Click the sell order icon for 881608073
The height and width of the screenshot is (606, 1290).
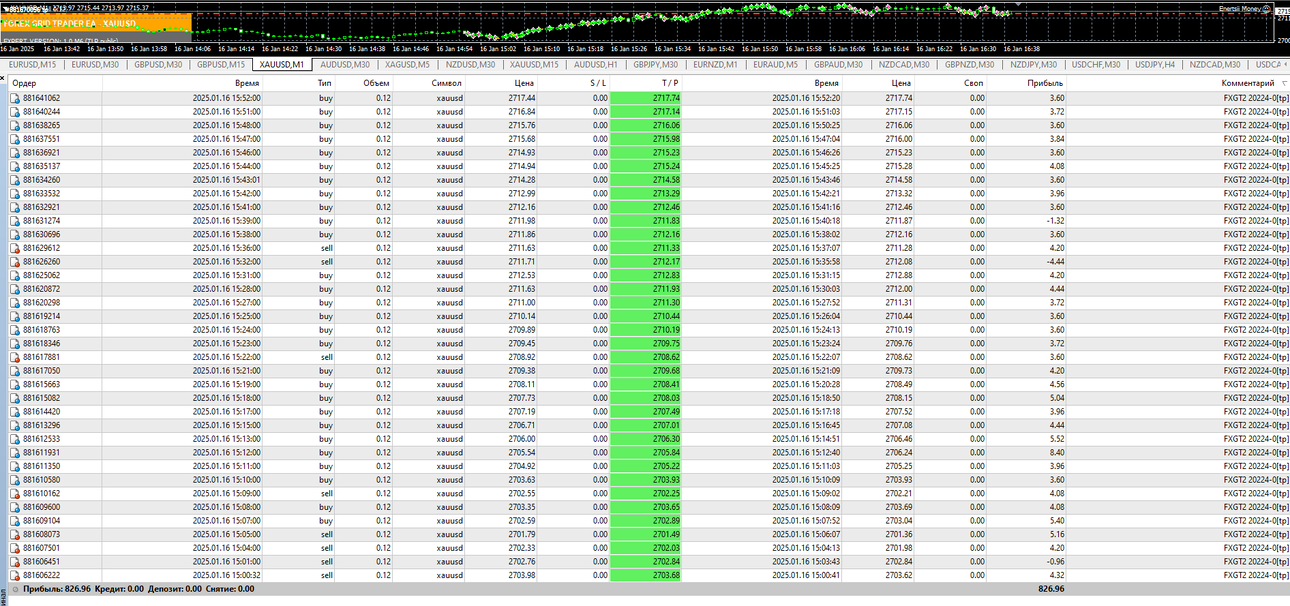15,534
